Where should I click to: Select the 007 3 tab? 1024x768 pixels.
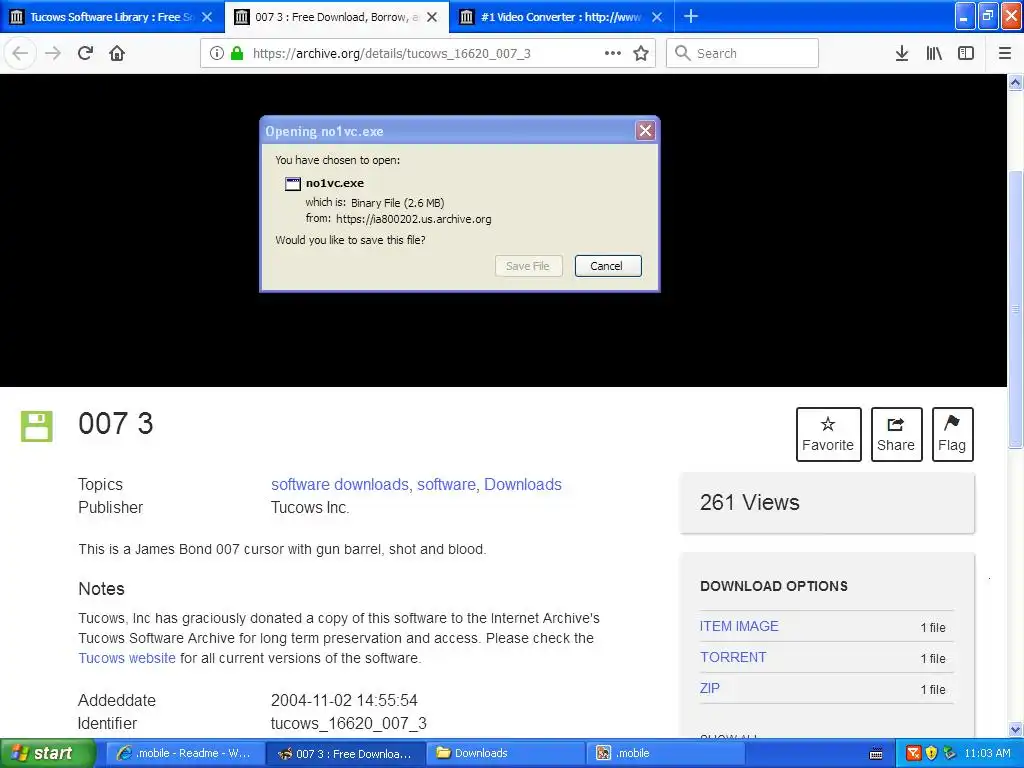tap(337, 17)
